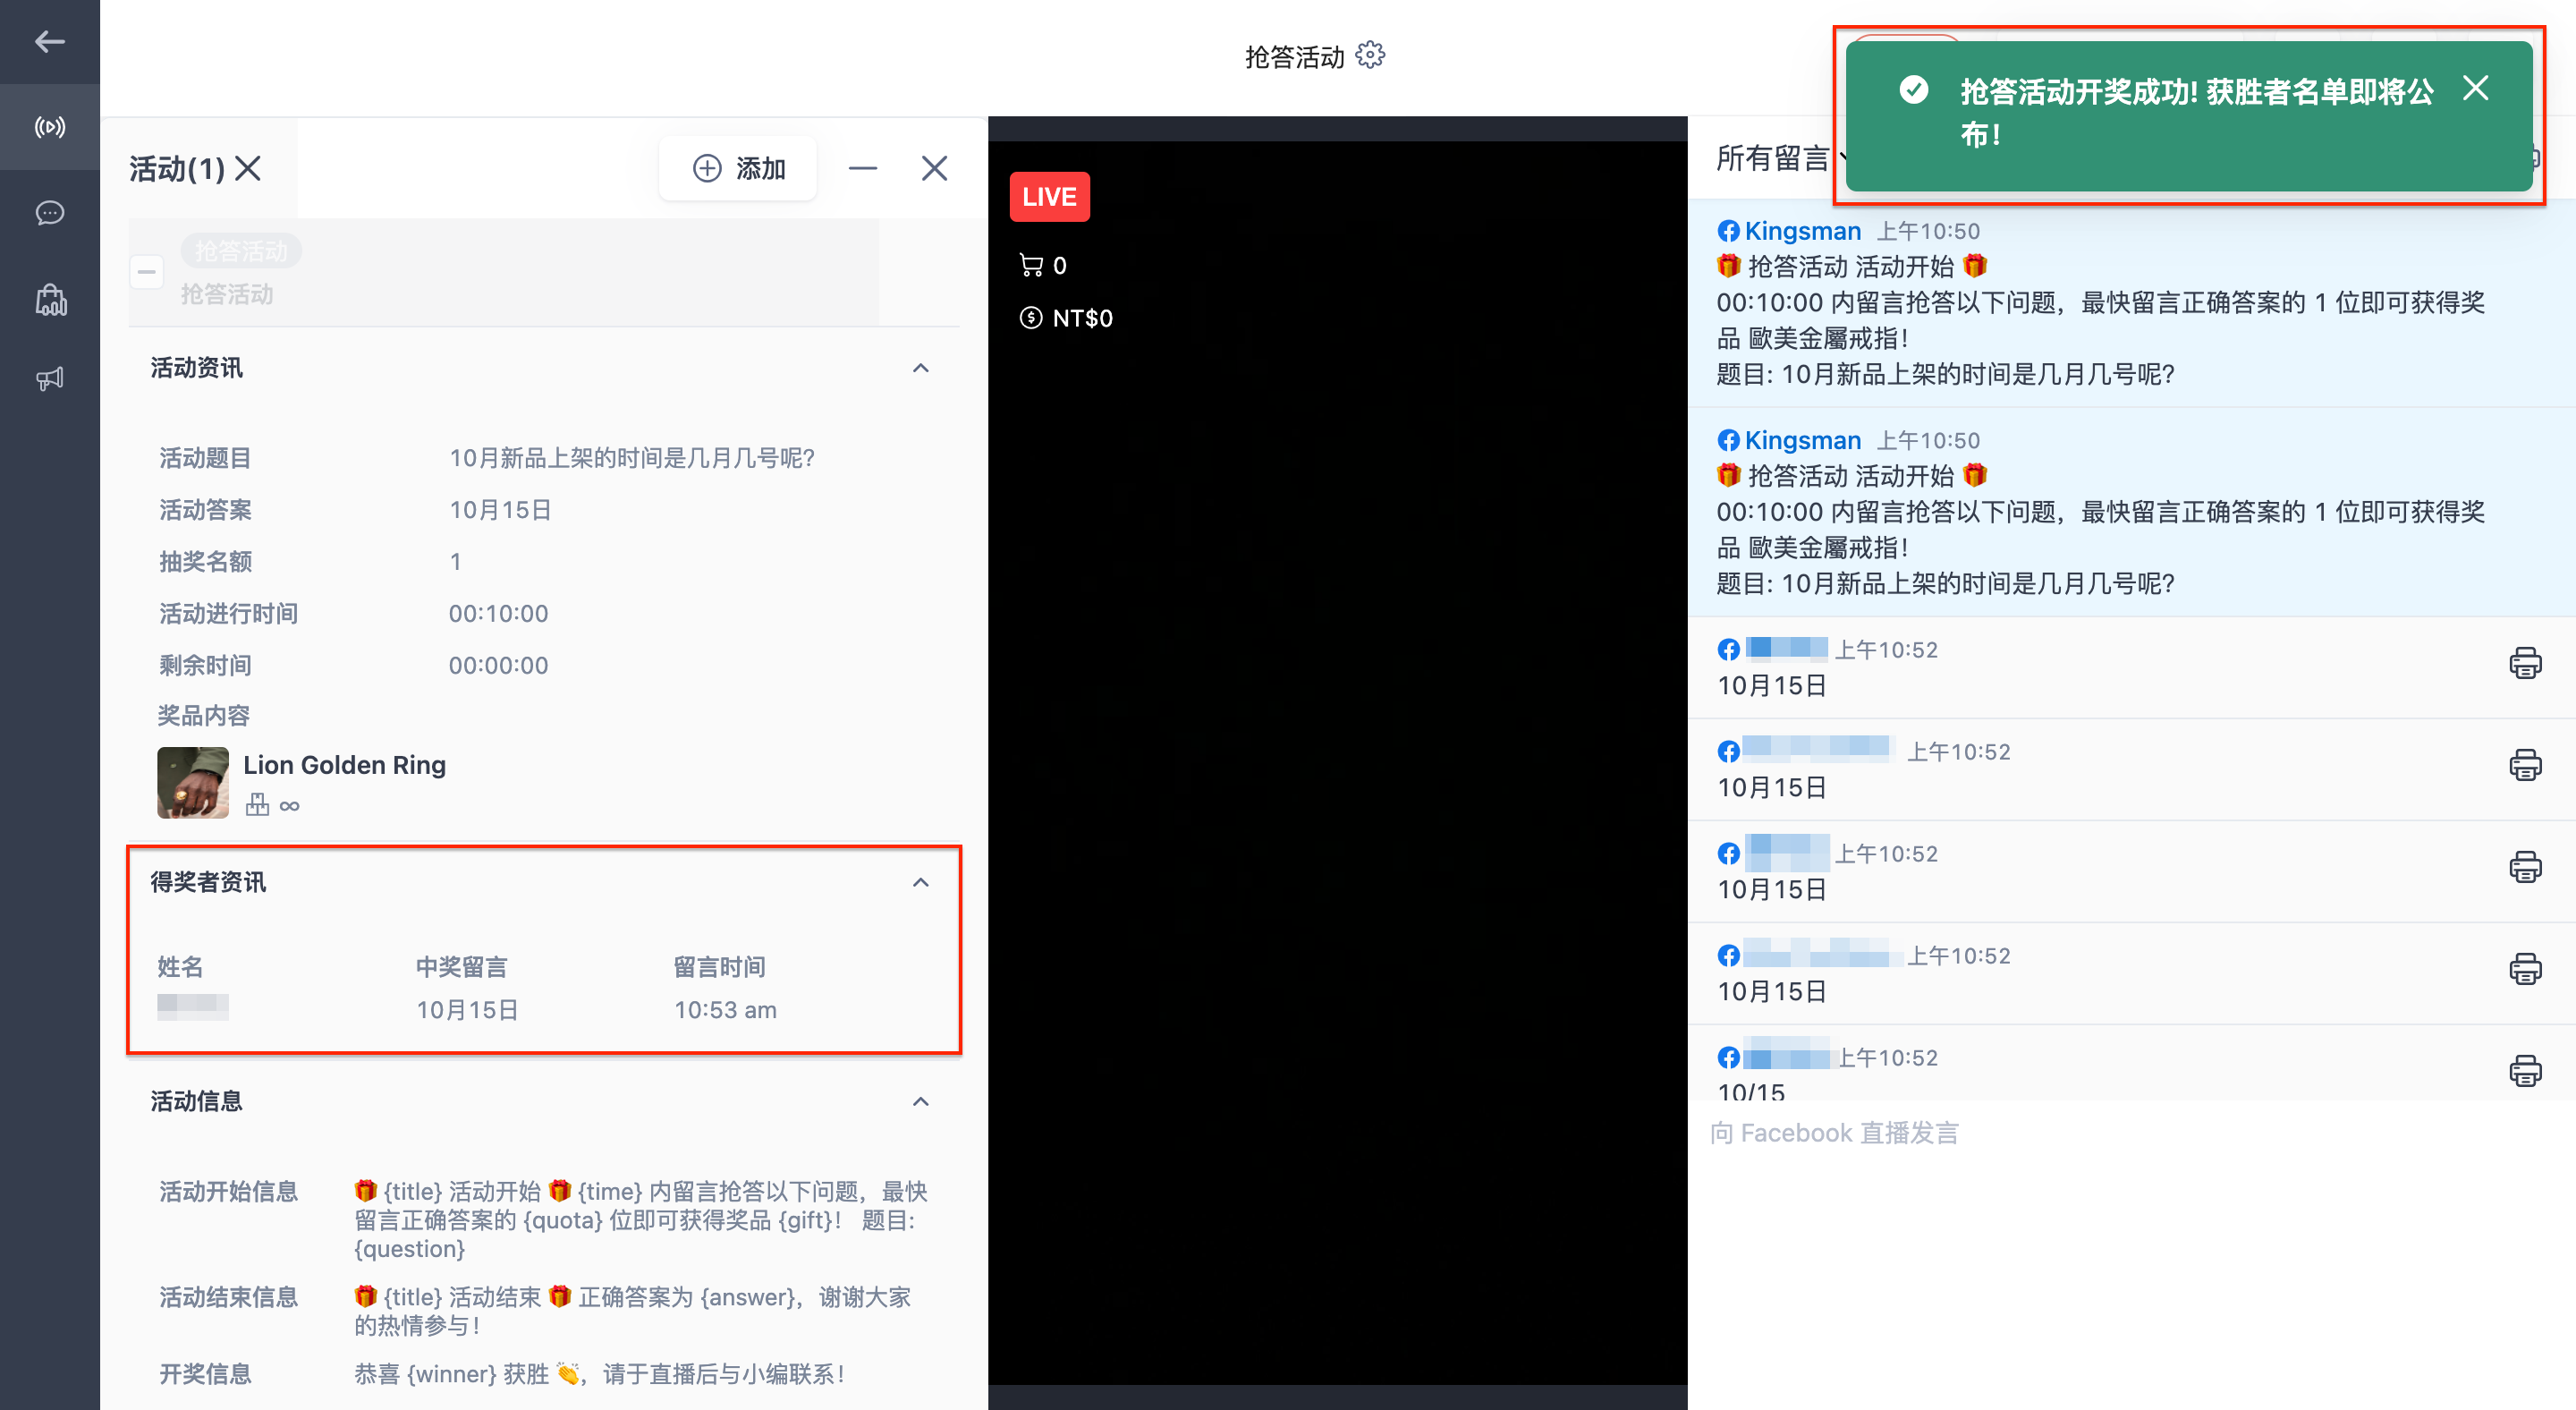
Task: Close the 活动(1) tab with X
Action: coord(247,168)
